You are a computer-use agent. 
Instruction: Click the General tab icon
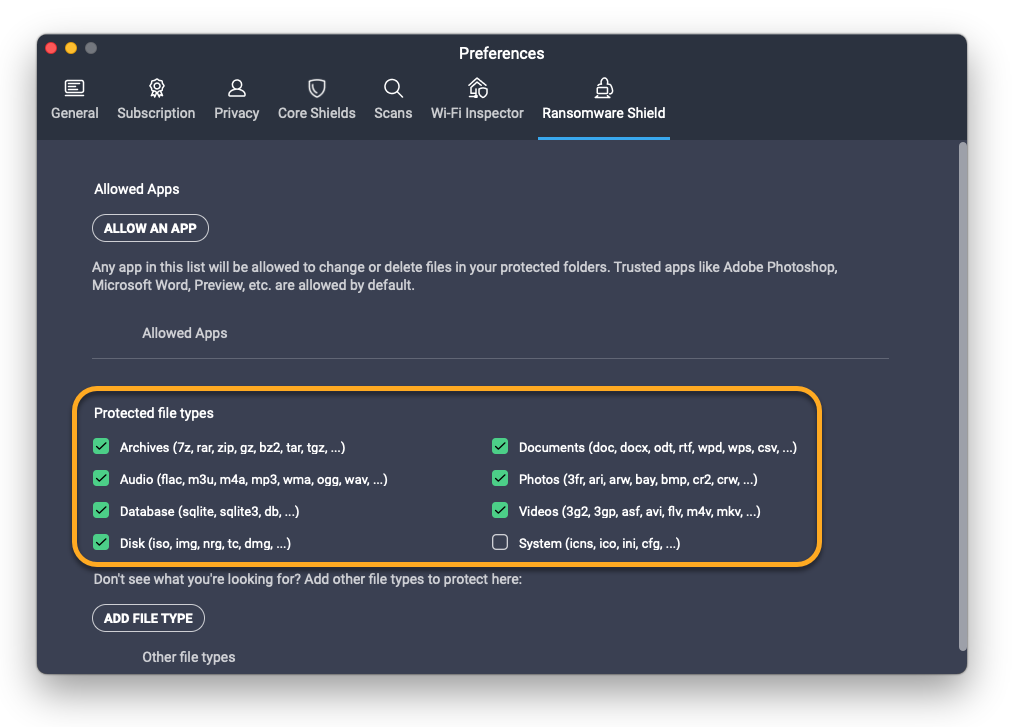click(75, 88)
